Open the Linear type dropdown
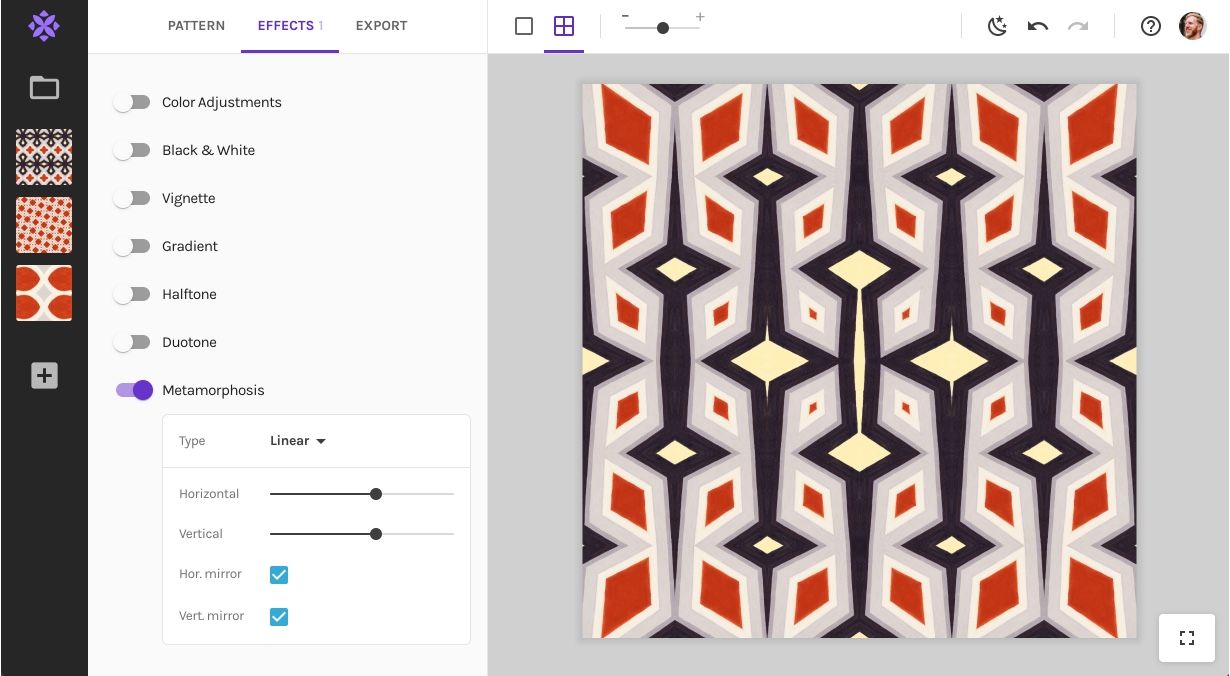 click(298, 441)
